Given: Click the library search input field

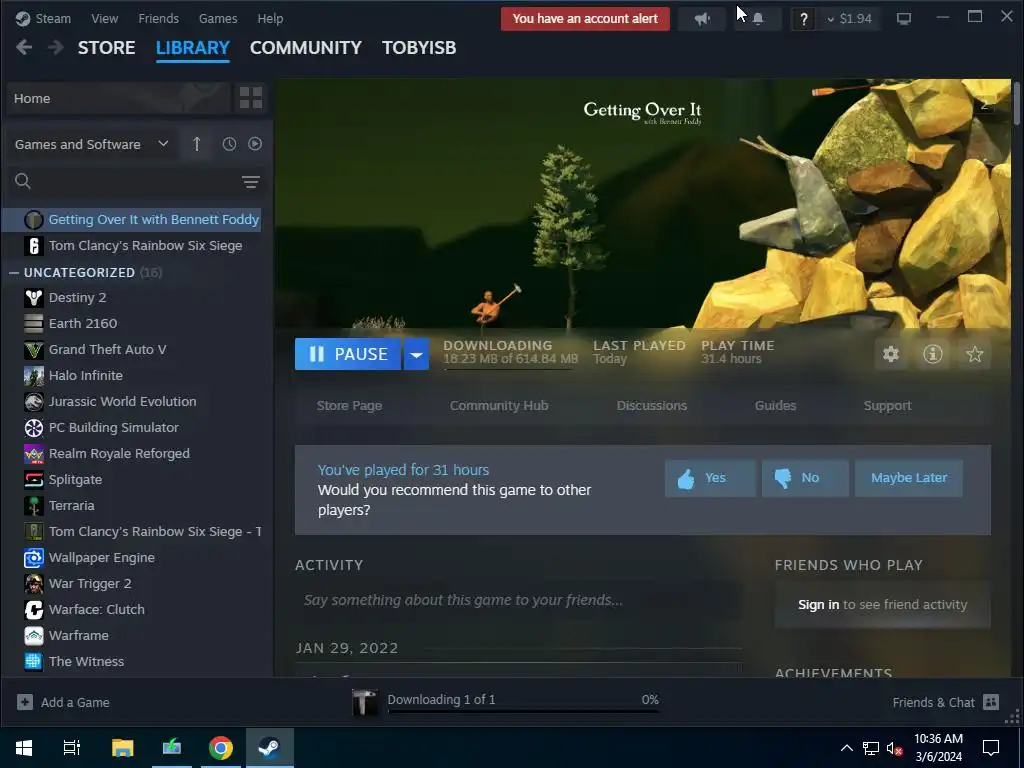Looking at the screenshot, I should point(136,182).
